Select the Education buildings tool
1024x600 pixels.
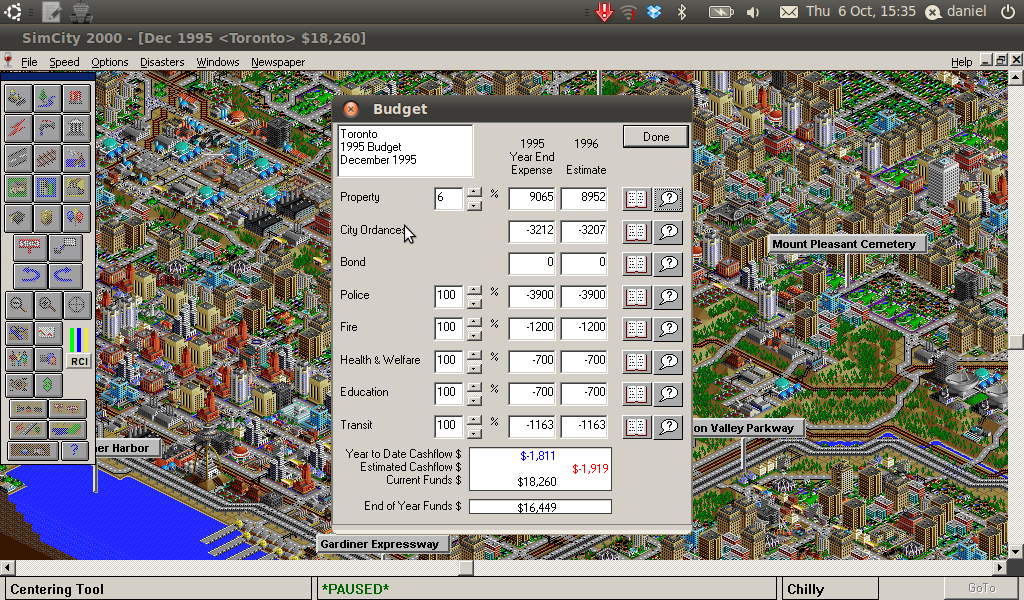pyautogui.click(x=18, y=218)
